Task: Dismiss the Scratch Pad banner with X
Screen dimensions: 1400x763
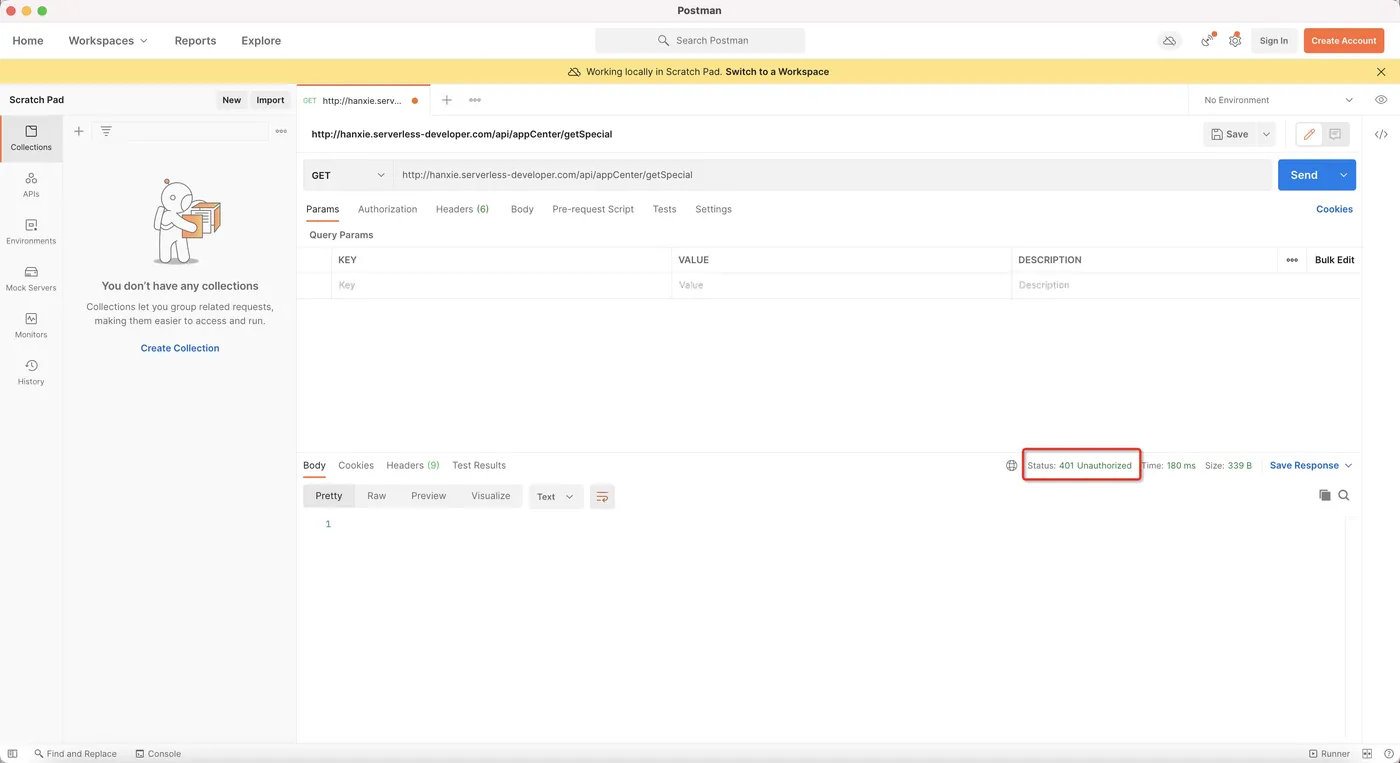Action: (x=1381, y=72)
